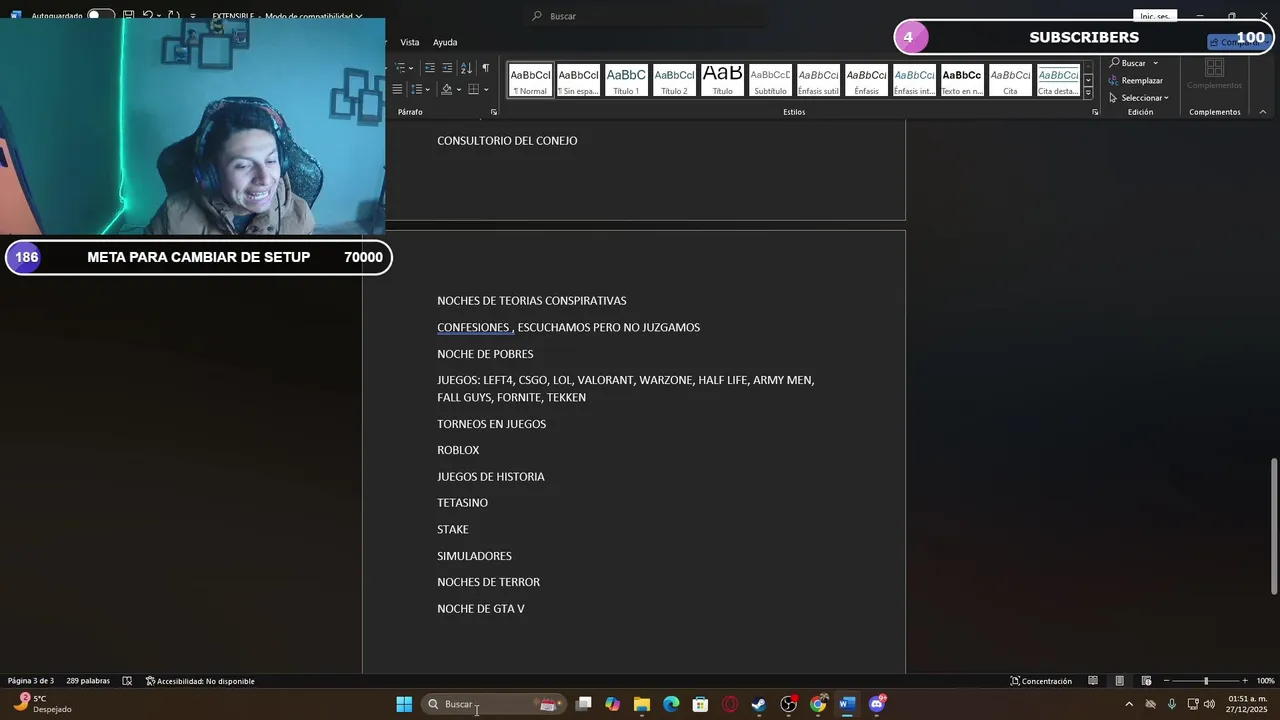Expand the multilevel list dropdown arrow
This screenshot has width=1280, height=720.
(411, 68)
